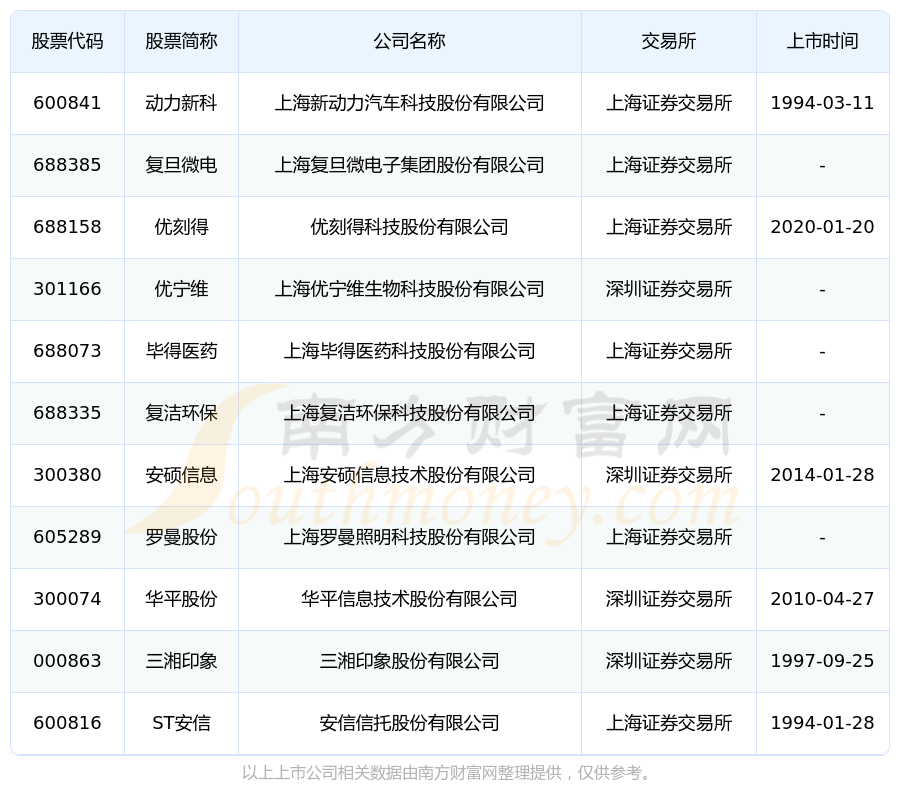Click listing date 2020-01-20
The width and height of the screenshot is (900, 800).
[x=823, y=227]
